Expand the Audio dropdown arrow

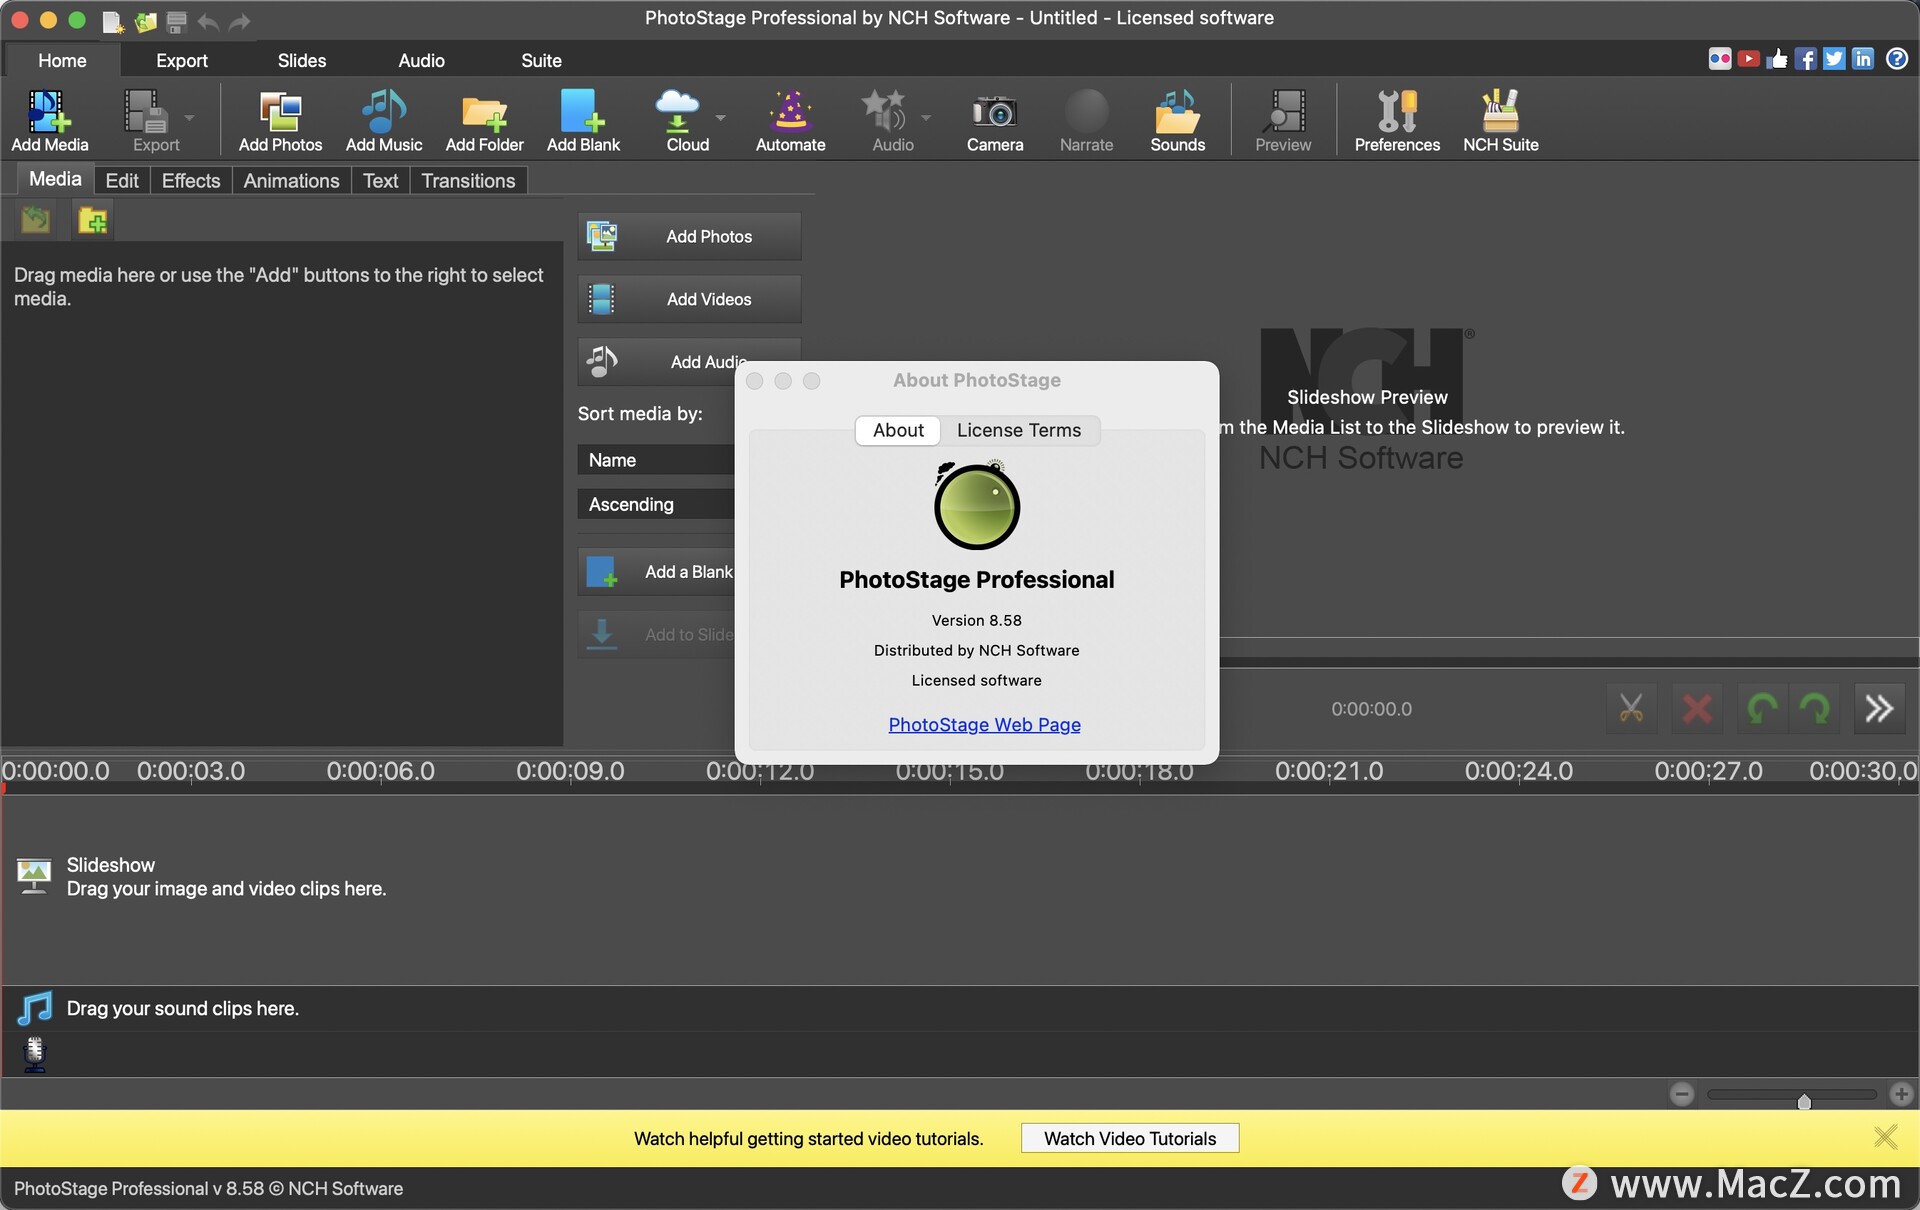coord(926,118)
